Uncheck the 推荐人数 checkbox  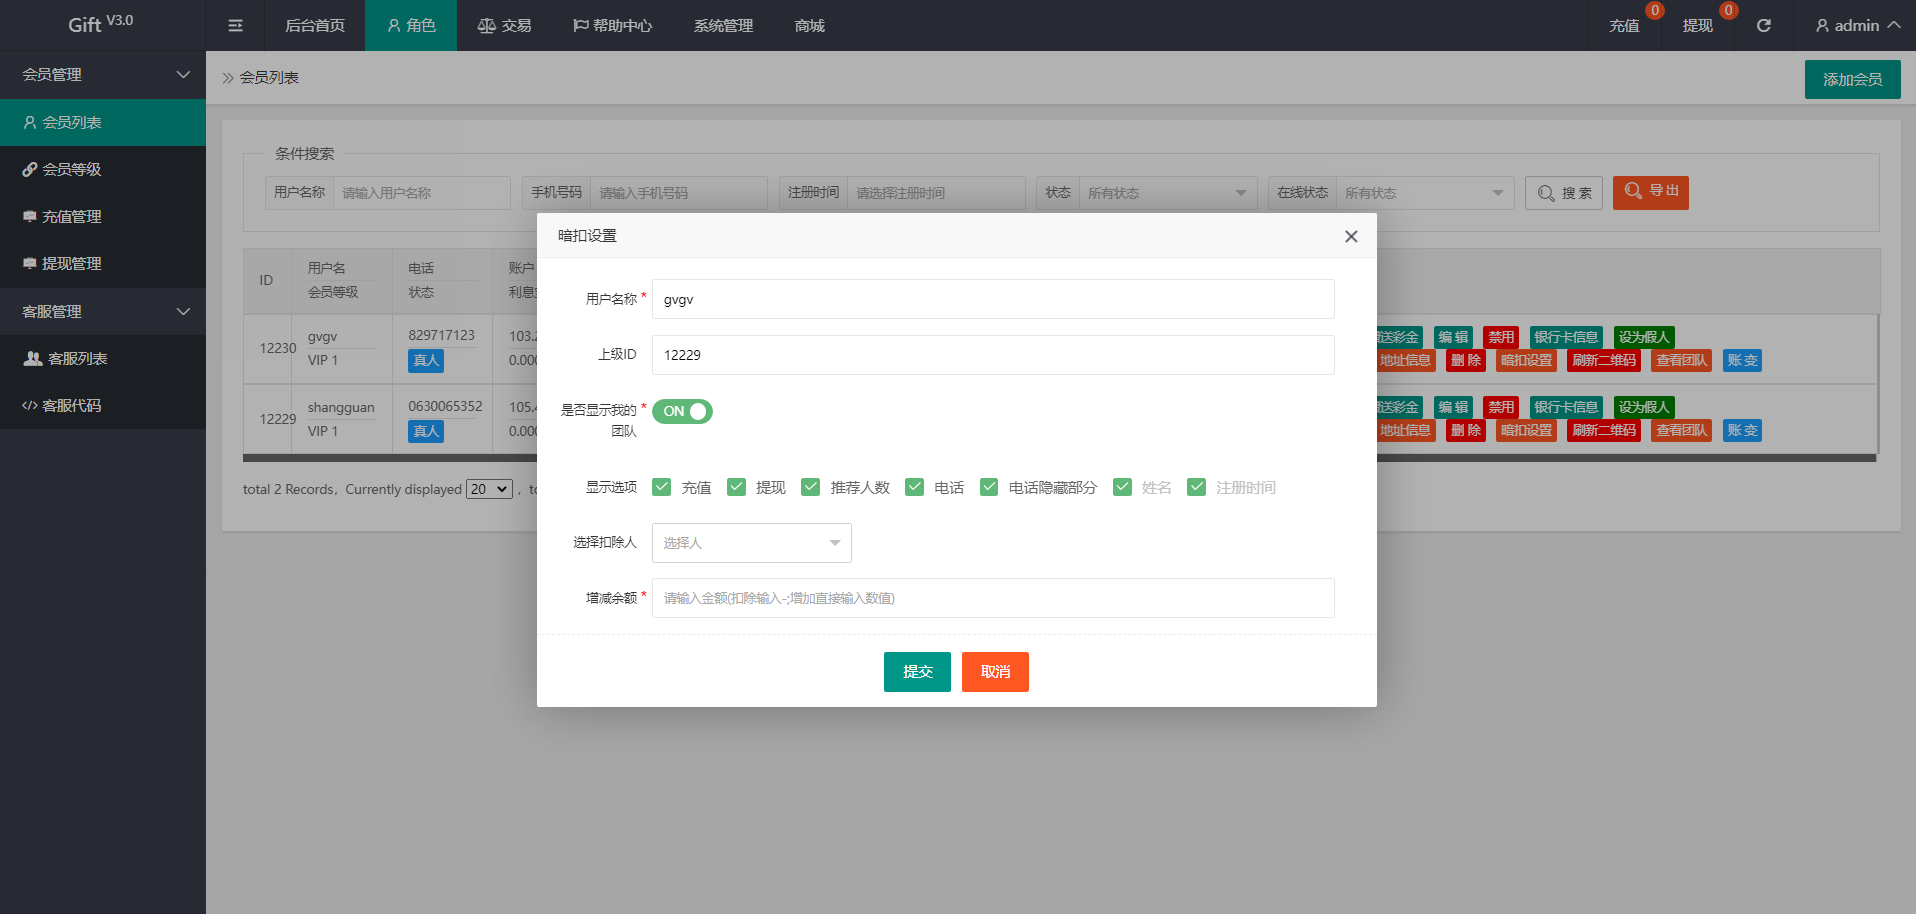(811, 487)
